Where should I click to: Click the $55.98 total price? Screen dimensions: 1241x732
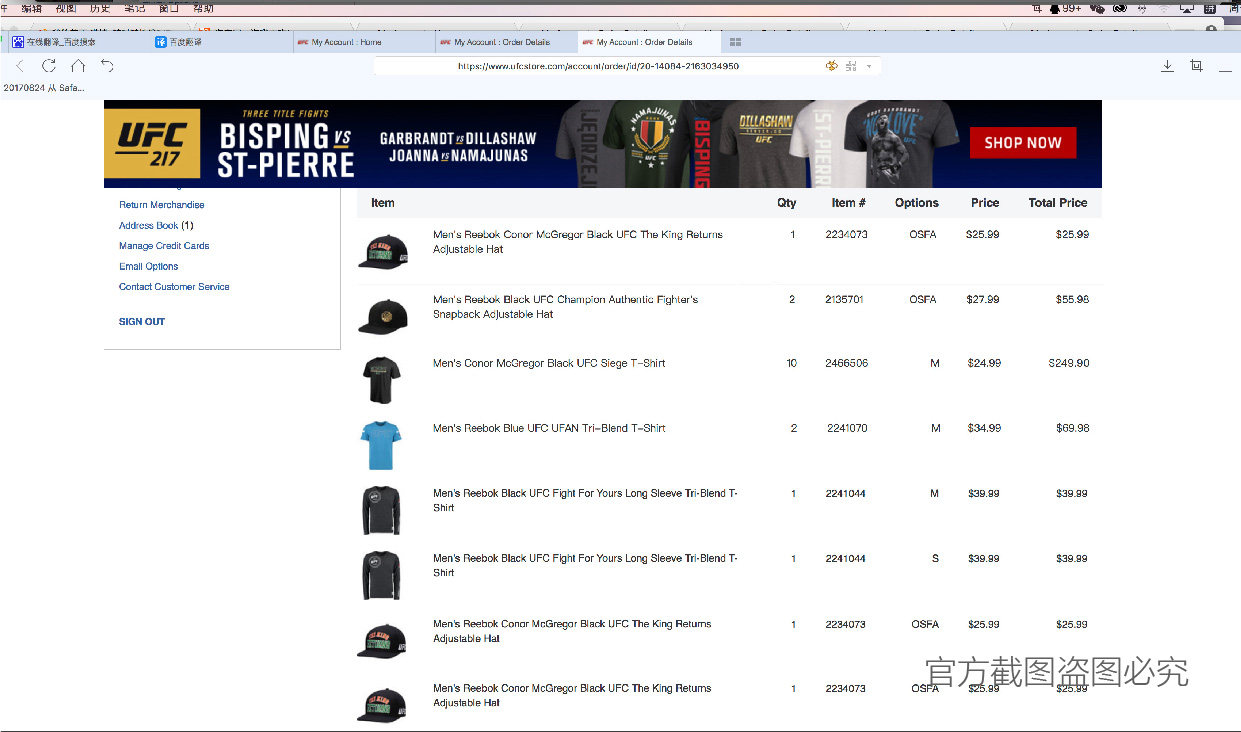(1072, 300)
